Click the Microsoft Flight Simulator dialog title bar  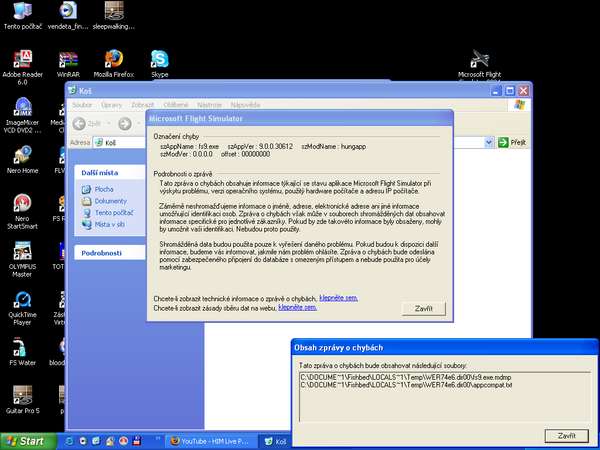(x=300, y=118)
